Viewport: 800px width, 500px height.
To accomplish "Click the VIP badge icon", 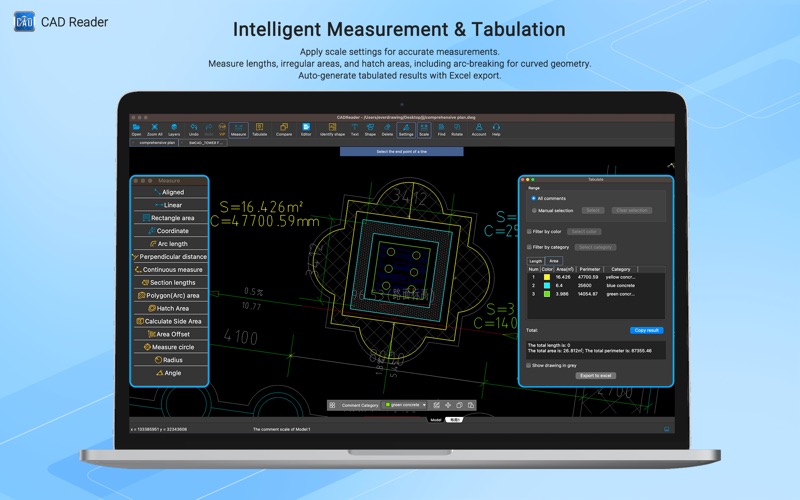I will pos(222,130).
